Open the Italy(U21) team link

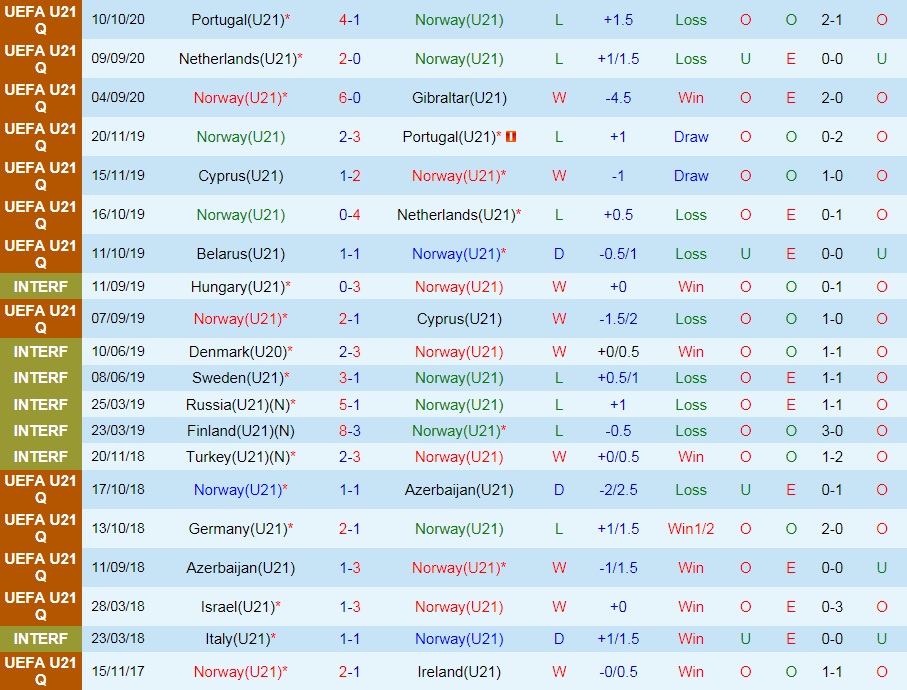[236, 639]
